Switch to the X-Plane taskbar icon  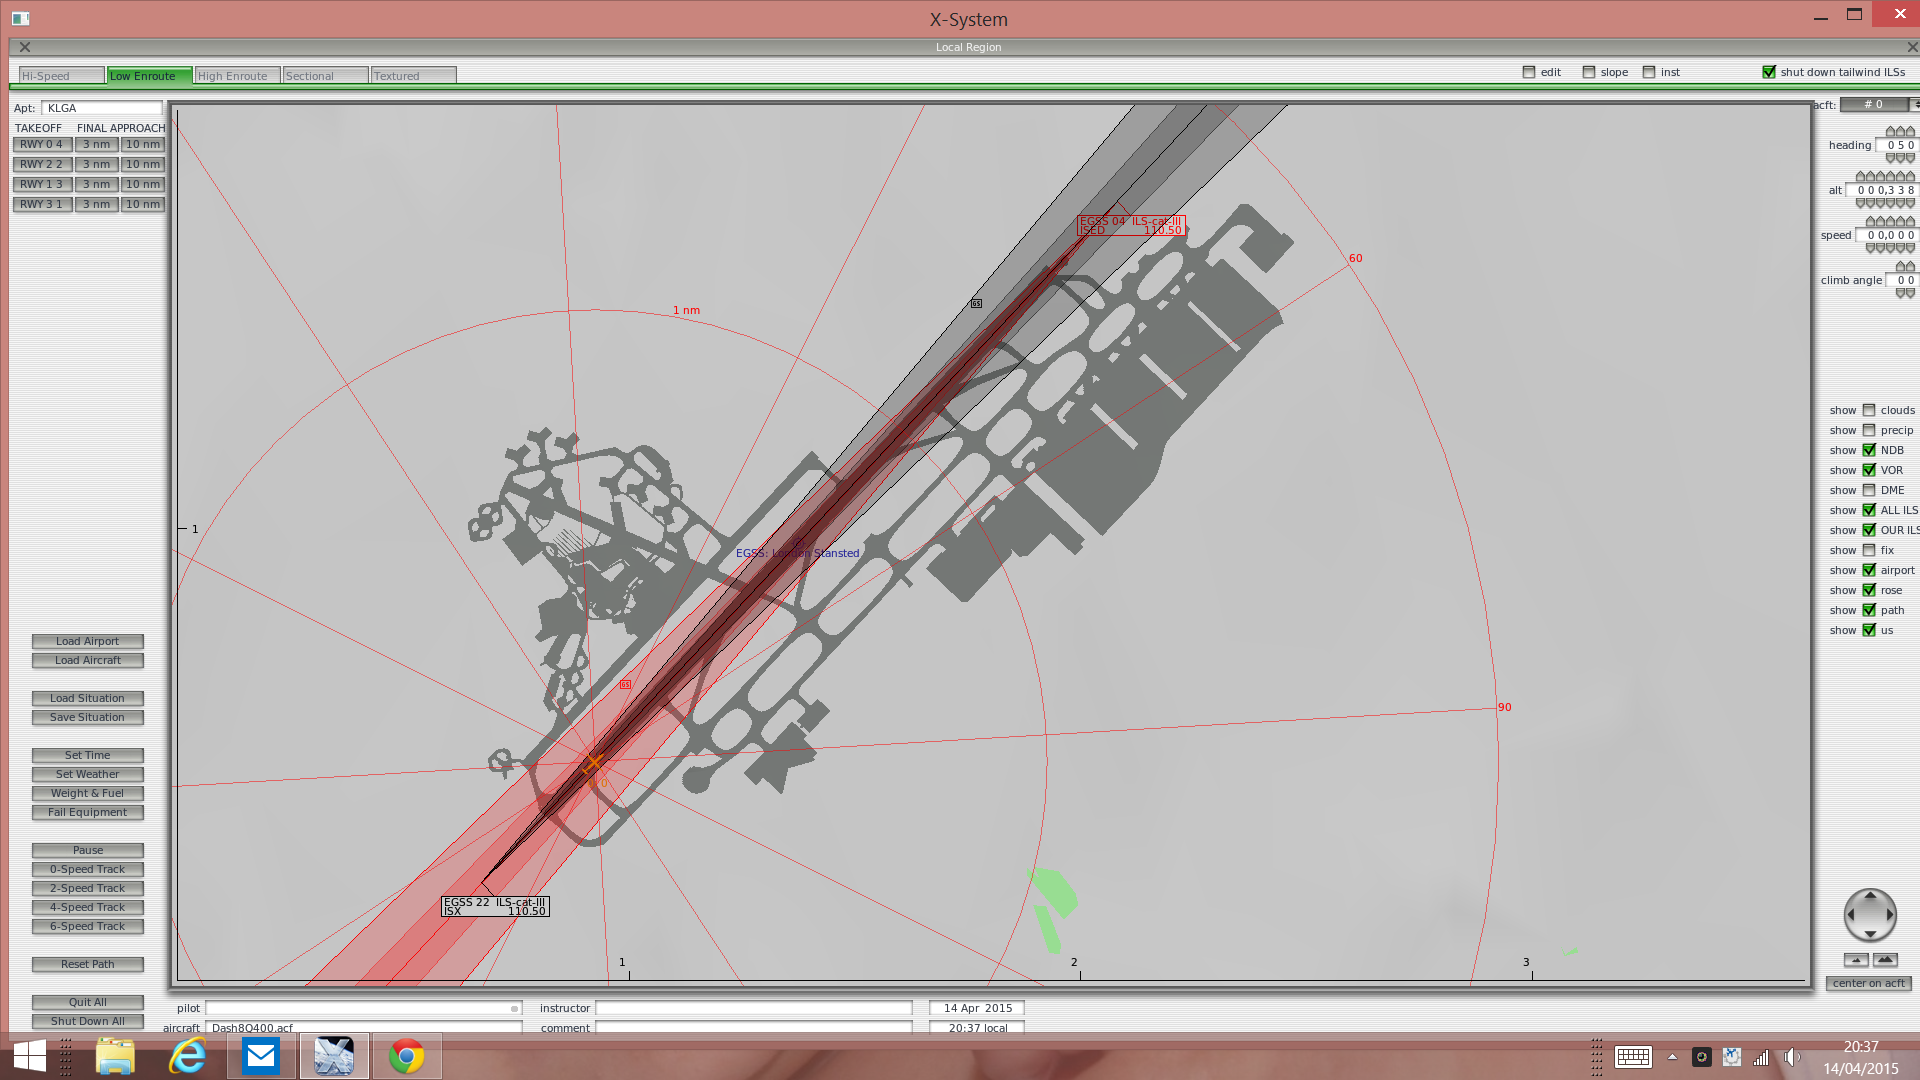(334, 1056)
